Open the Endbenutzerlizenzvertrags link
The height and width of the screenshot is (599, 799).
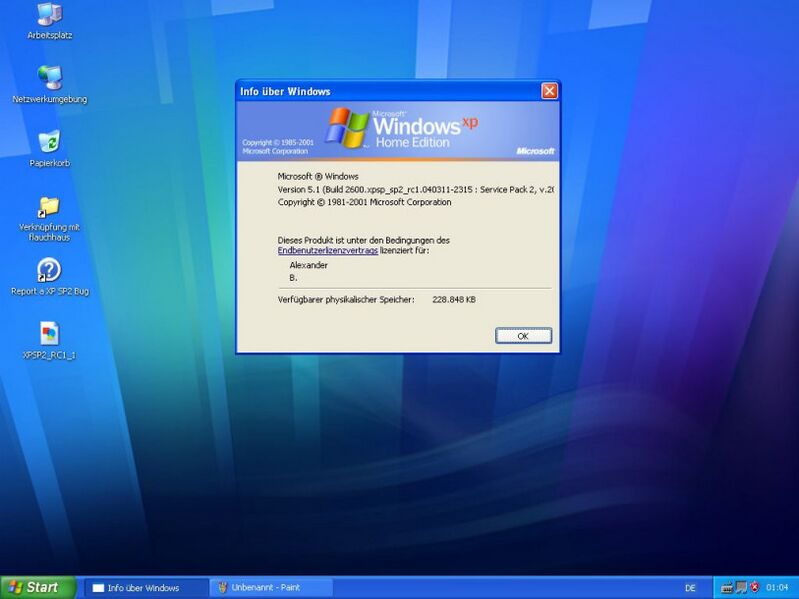click(x=328, y=251)
